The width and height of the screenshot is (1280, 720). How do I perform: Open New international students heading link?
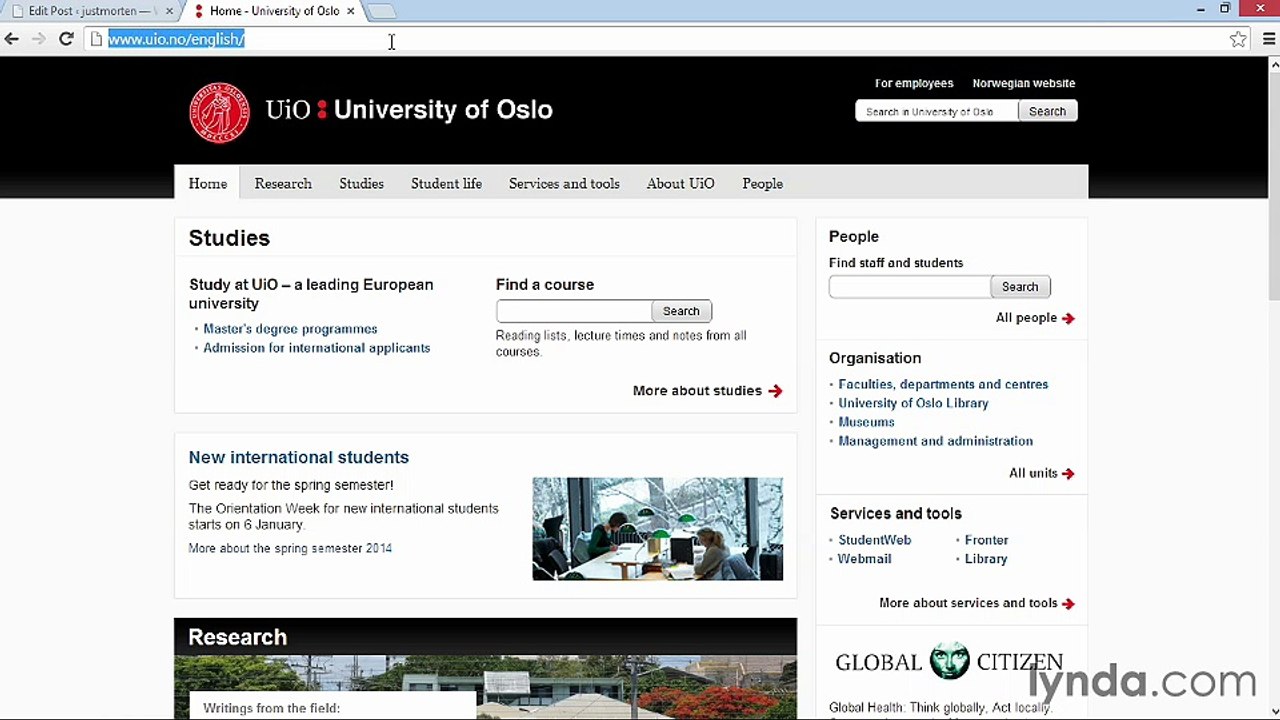[299, 457]
